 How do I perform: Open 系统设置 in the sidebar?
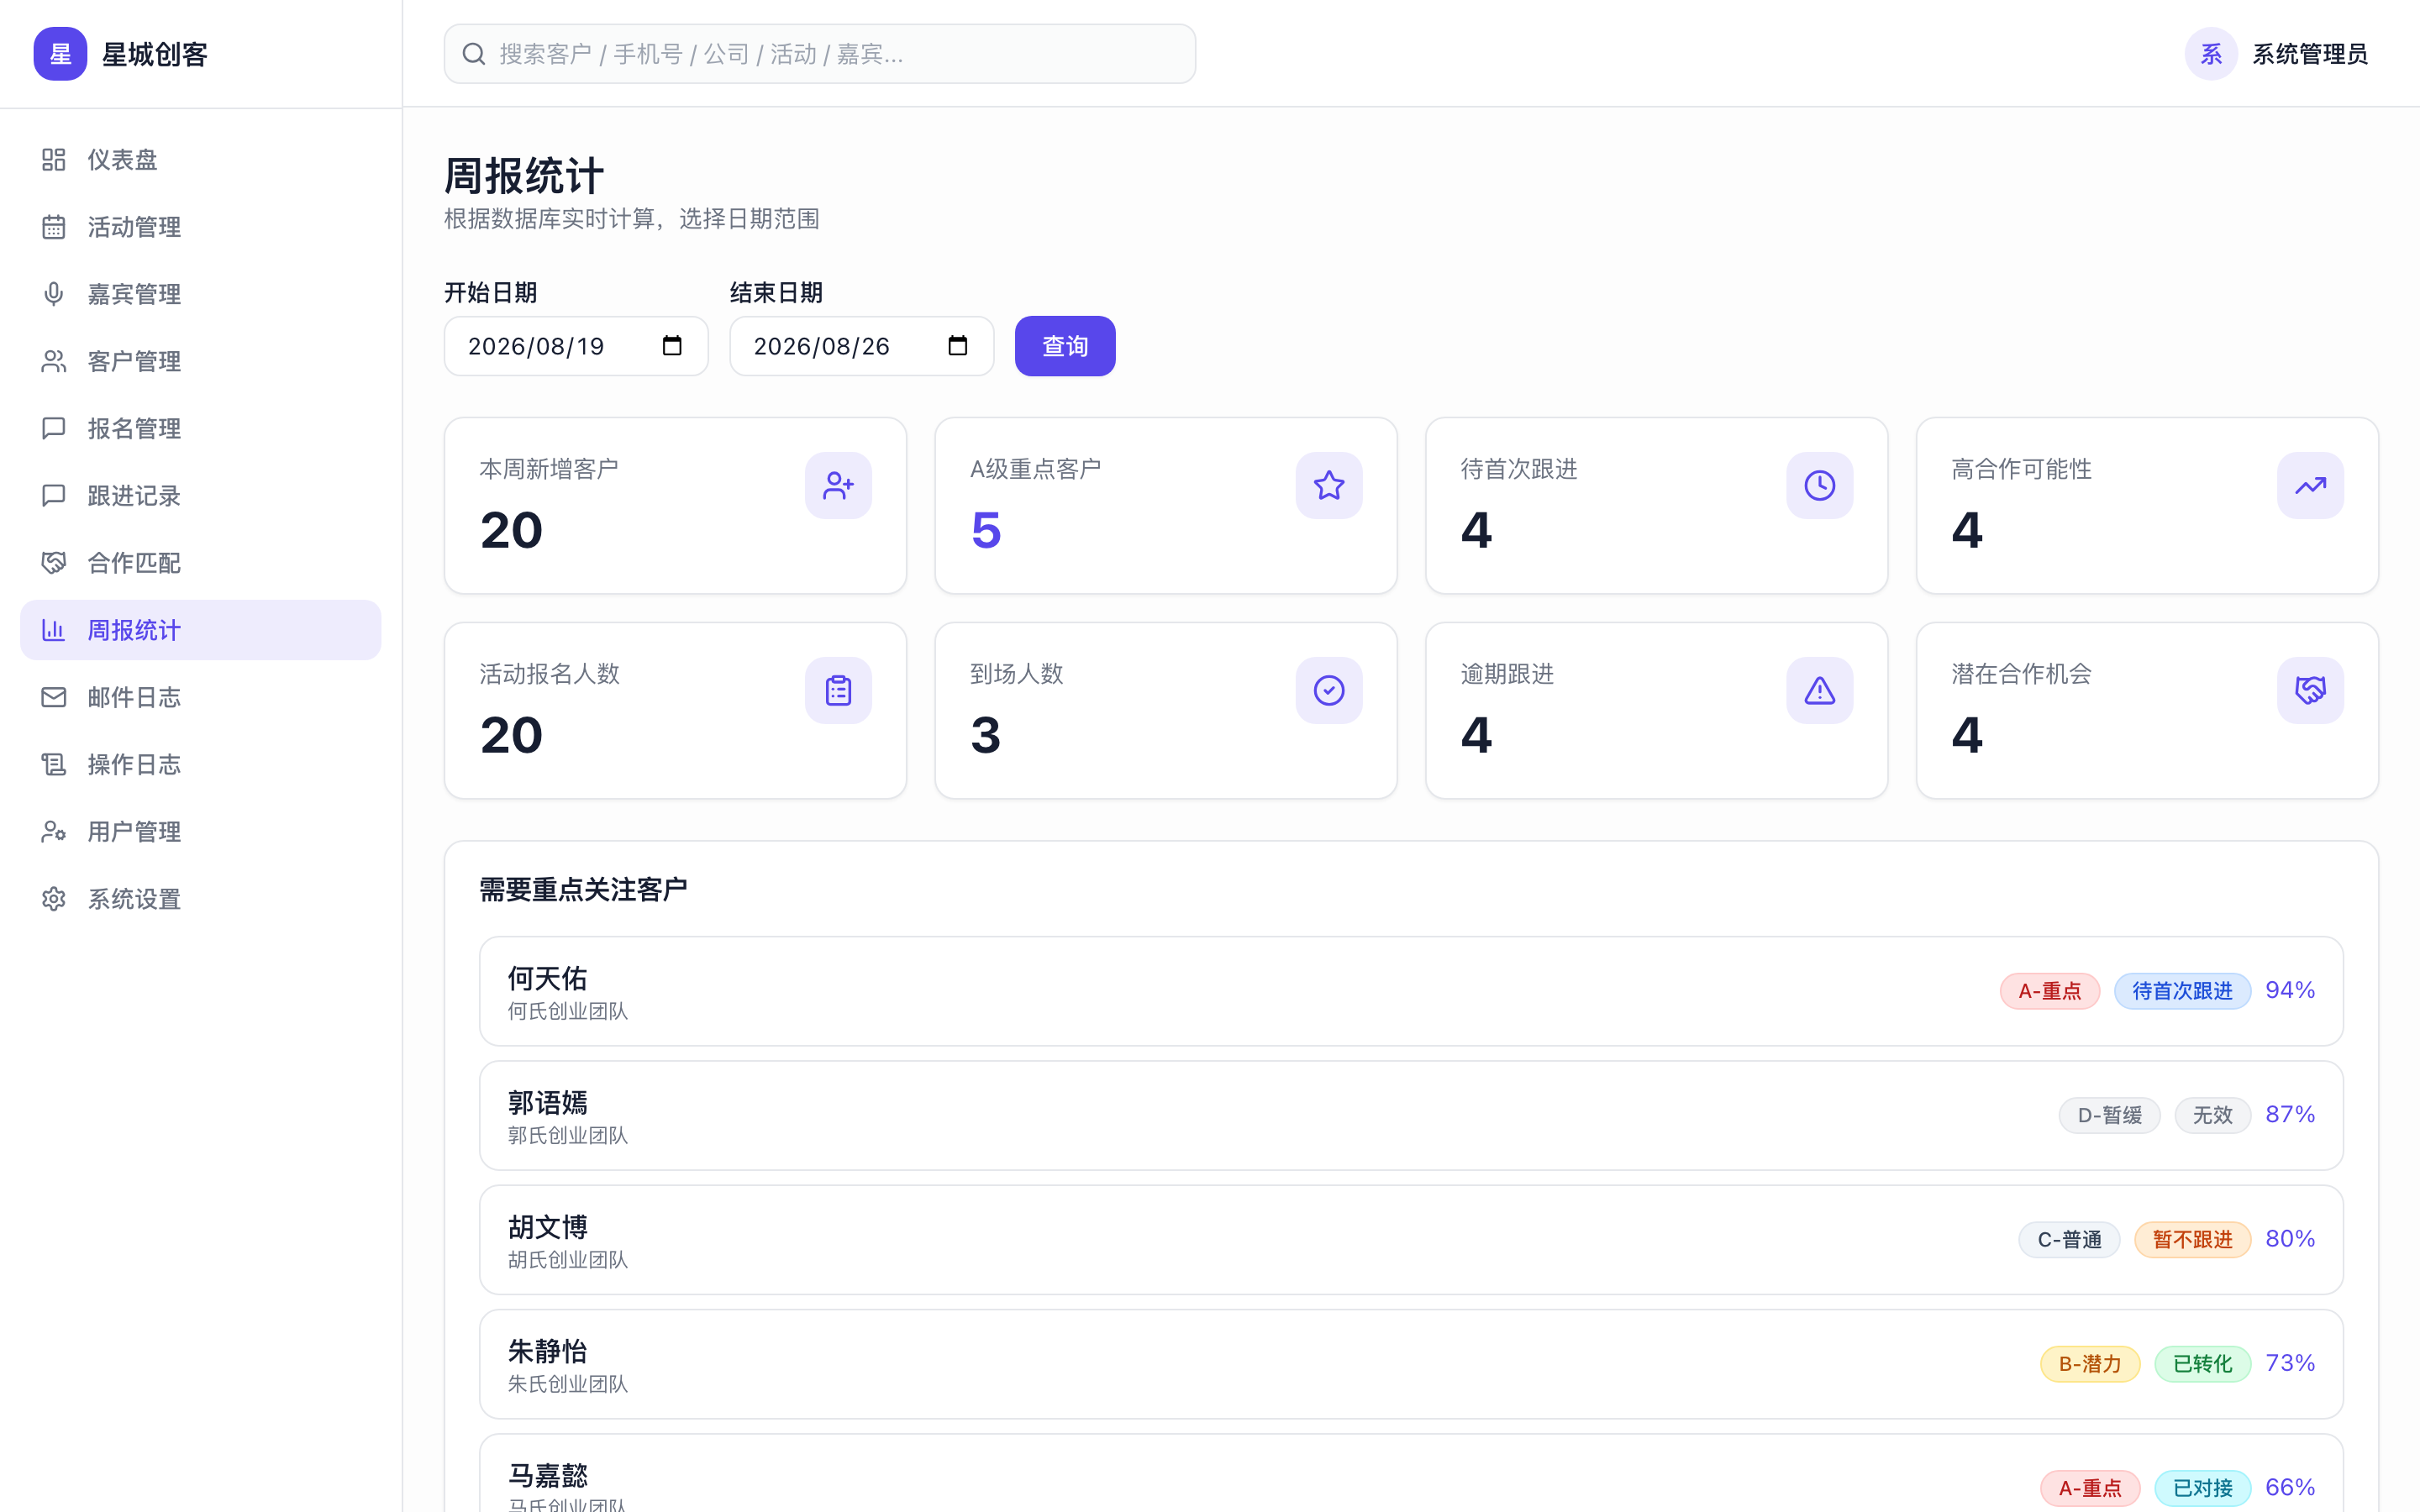(200, 899)
